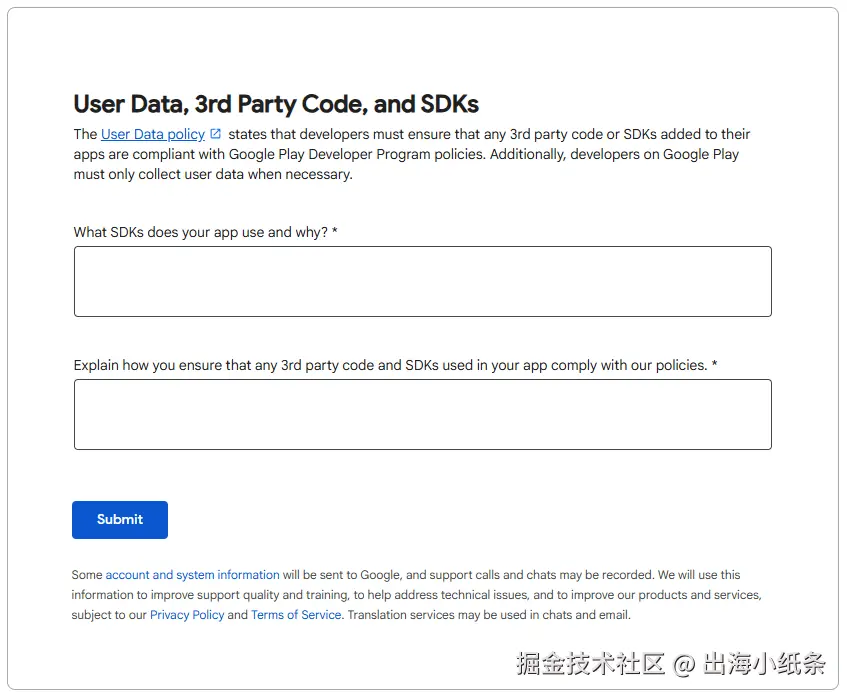Open the User Data policy link
Screen dimensions: 847x698
click(x=153, y=134)
